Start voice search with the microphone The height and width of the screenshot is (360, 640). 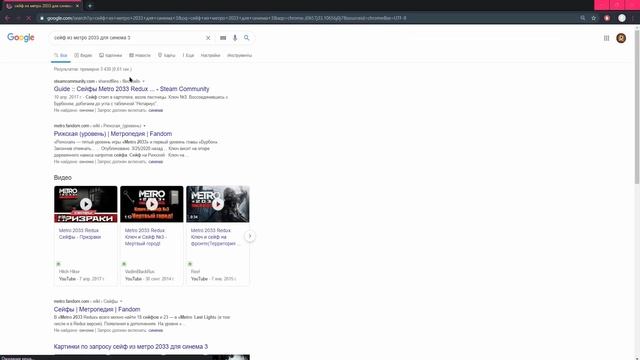[235, 38]
